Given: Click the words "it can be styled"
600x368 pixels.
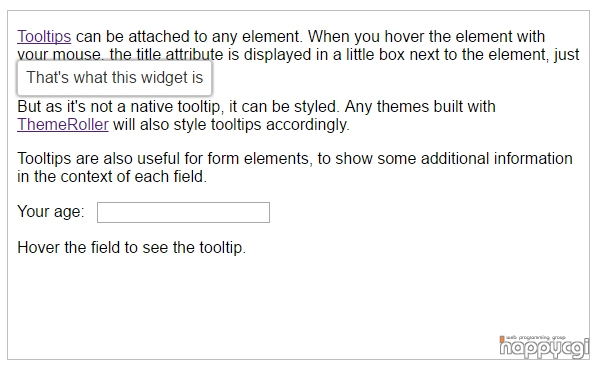Looking at the screenshot, I should click(284, 107).
